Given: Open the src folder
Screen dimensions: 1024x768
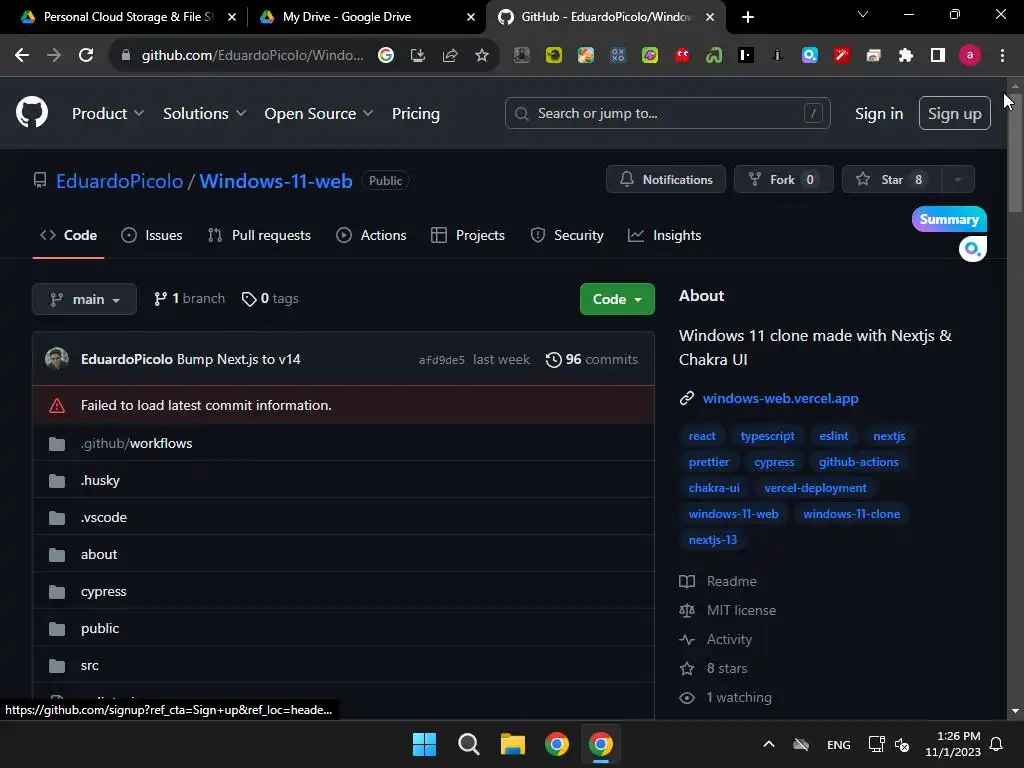Looking at the screenshot, I should [x=89, y=665].
